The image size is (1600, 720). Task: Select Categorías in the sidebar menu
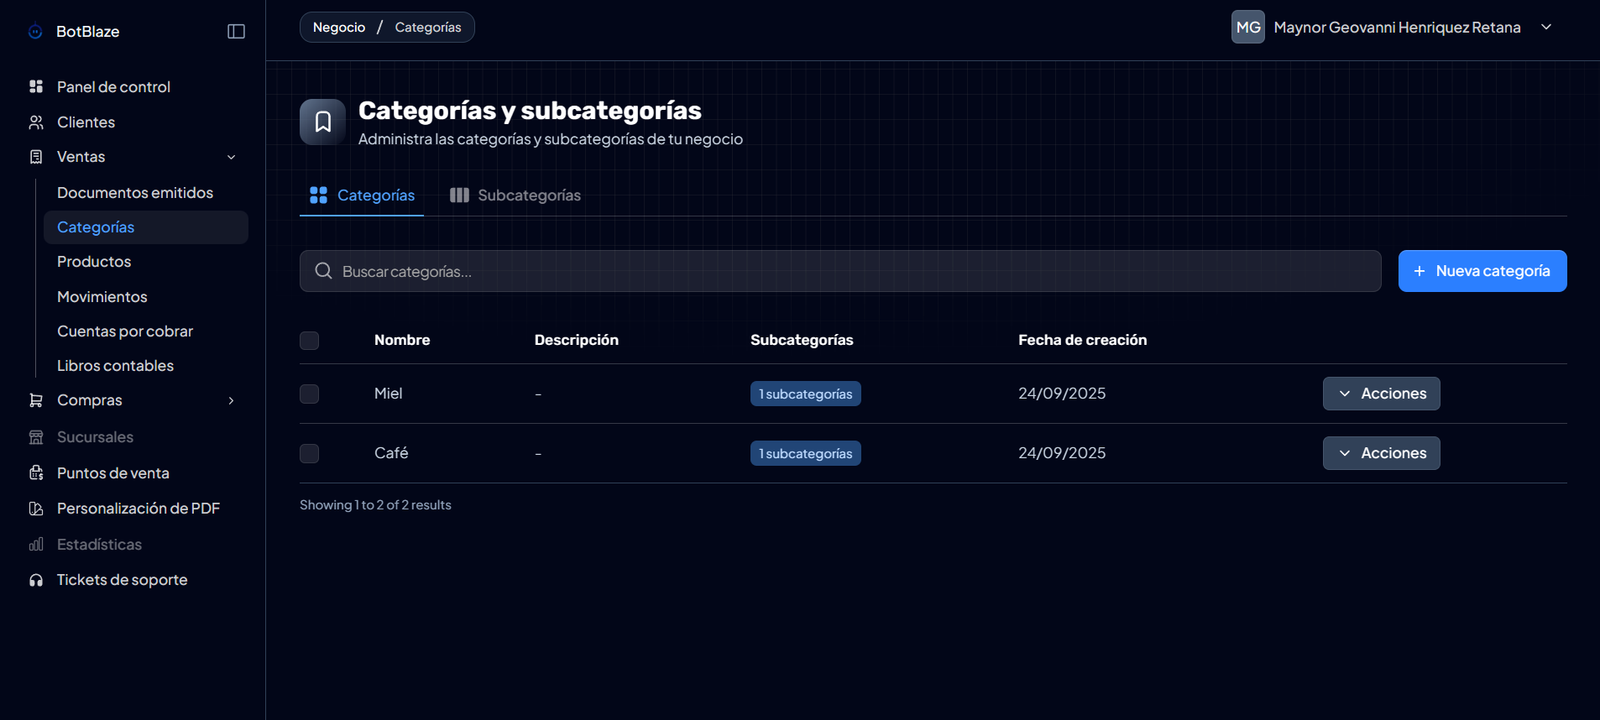(146, 227)
